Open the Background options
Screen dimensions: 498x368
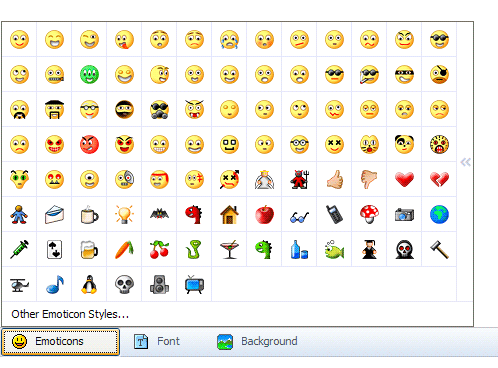click(x=257, y=341)
